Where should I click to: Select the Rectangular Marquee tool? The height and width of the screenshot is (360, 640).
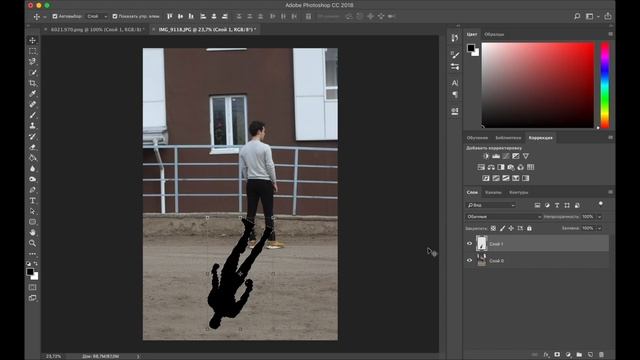[32, 51]
